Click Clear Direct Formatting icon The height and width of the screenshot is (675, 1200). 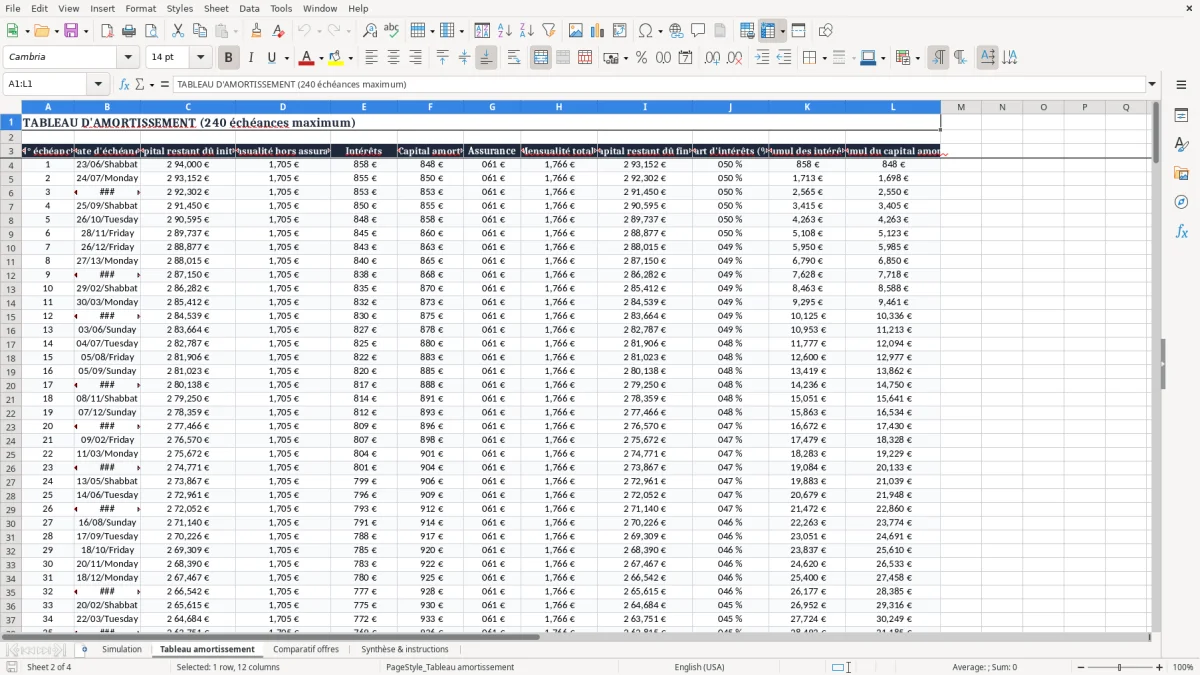pyautogui.click(x=279, y=31)
